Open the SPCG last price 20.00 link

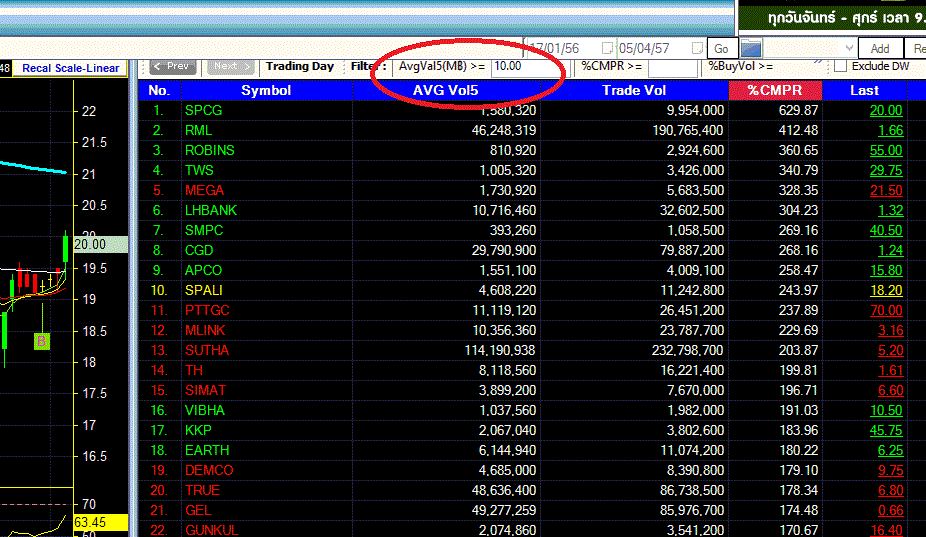point(886,110)
